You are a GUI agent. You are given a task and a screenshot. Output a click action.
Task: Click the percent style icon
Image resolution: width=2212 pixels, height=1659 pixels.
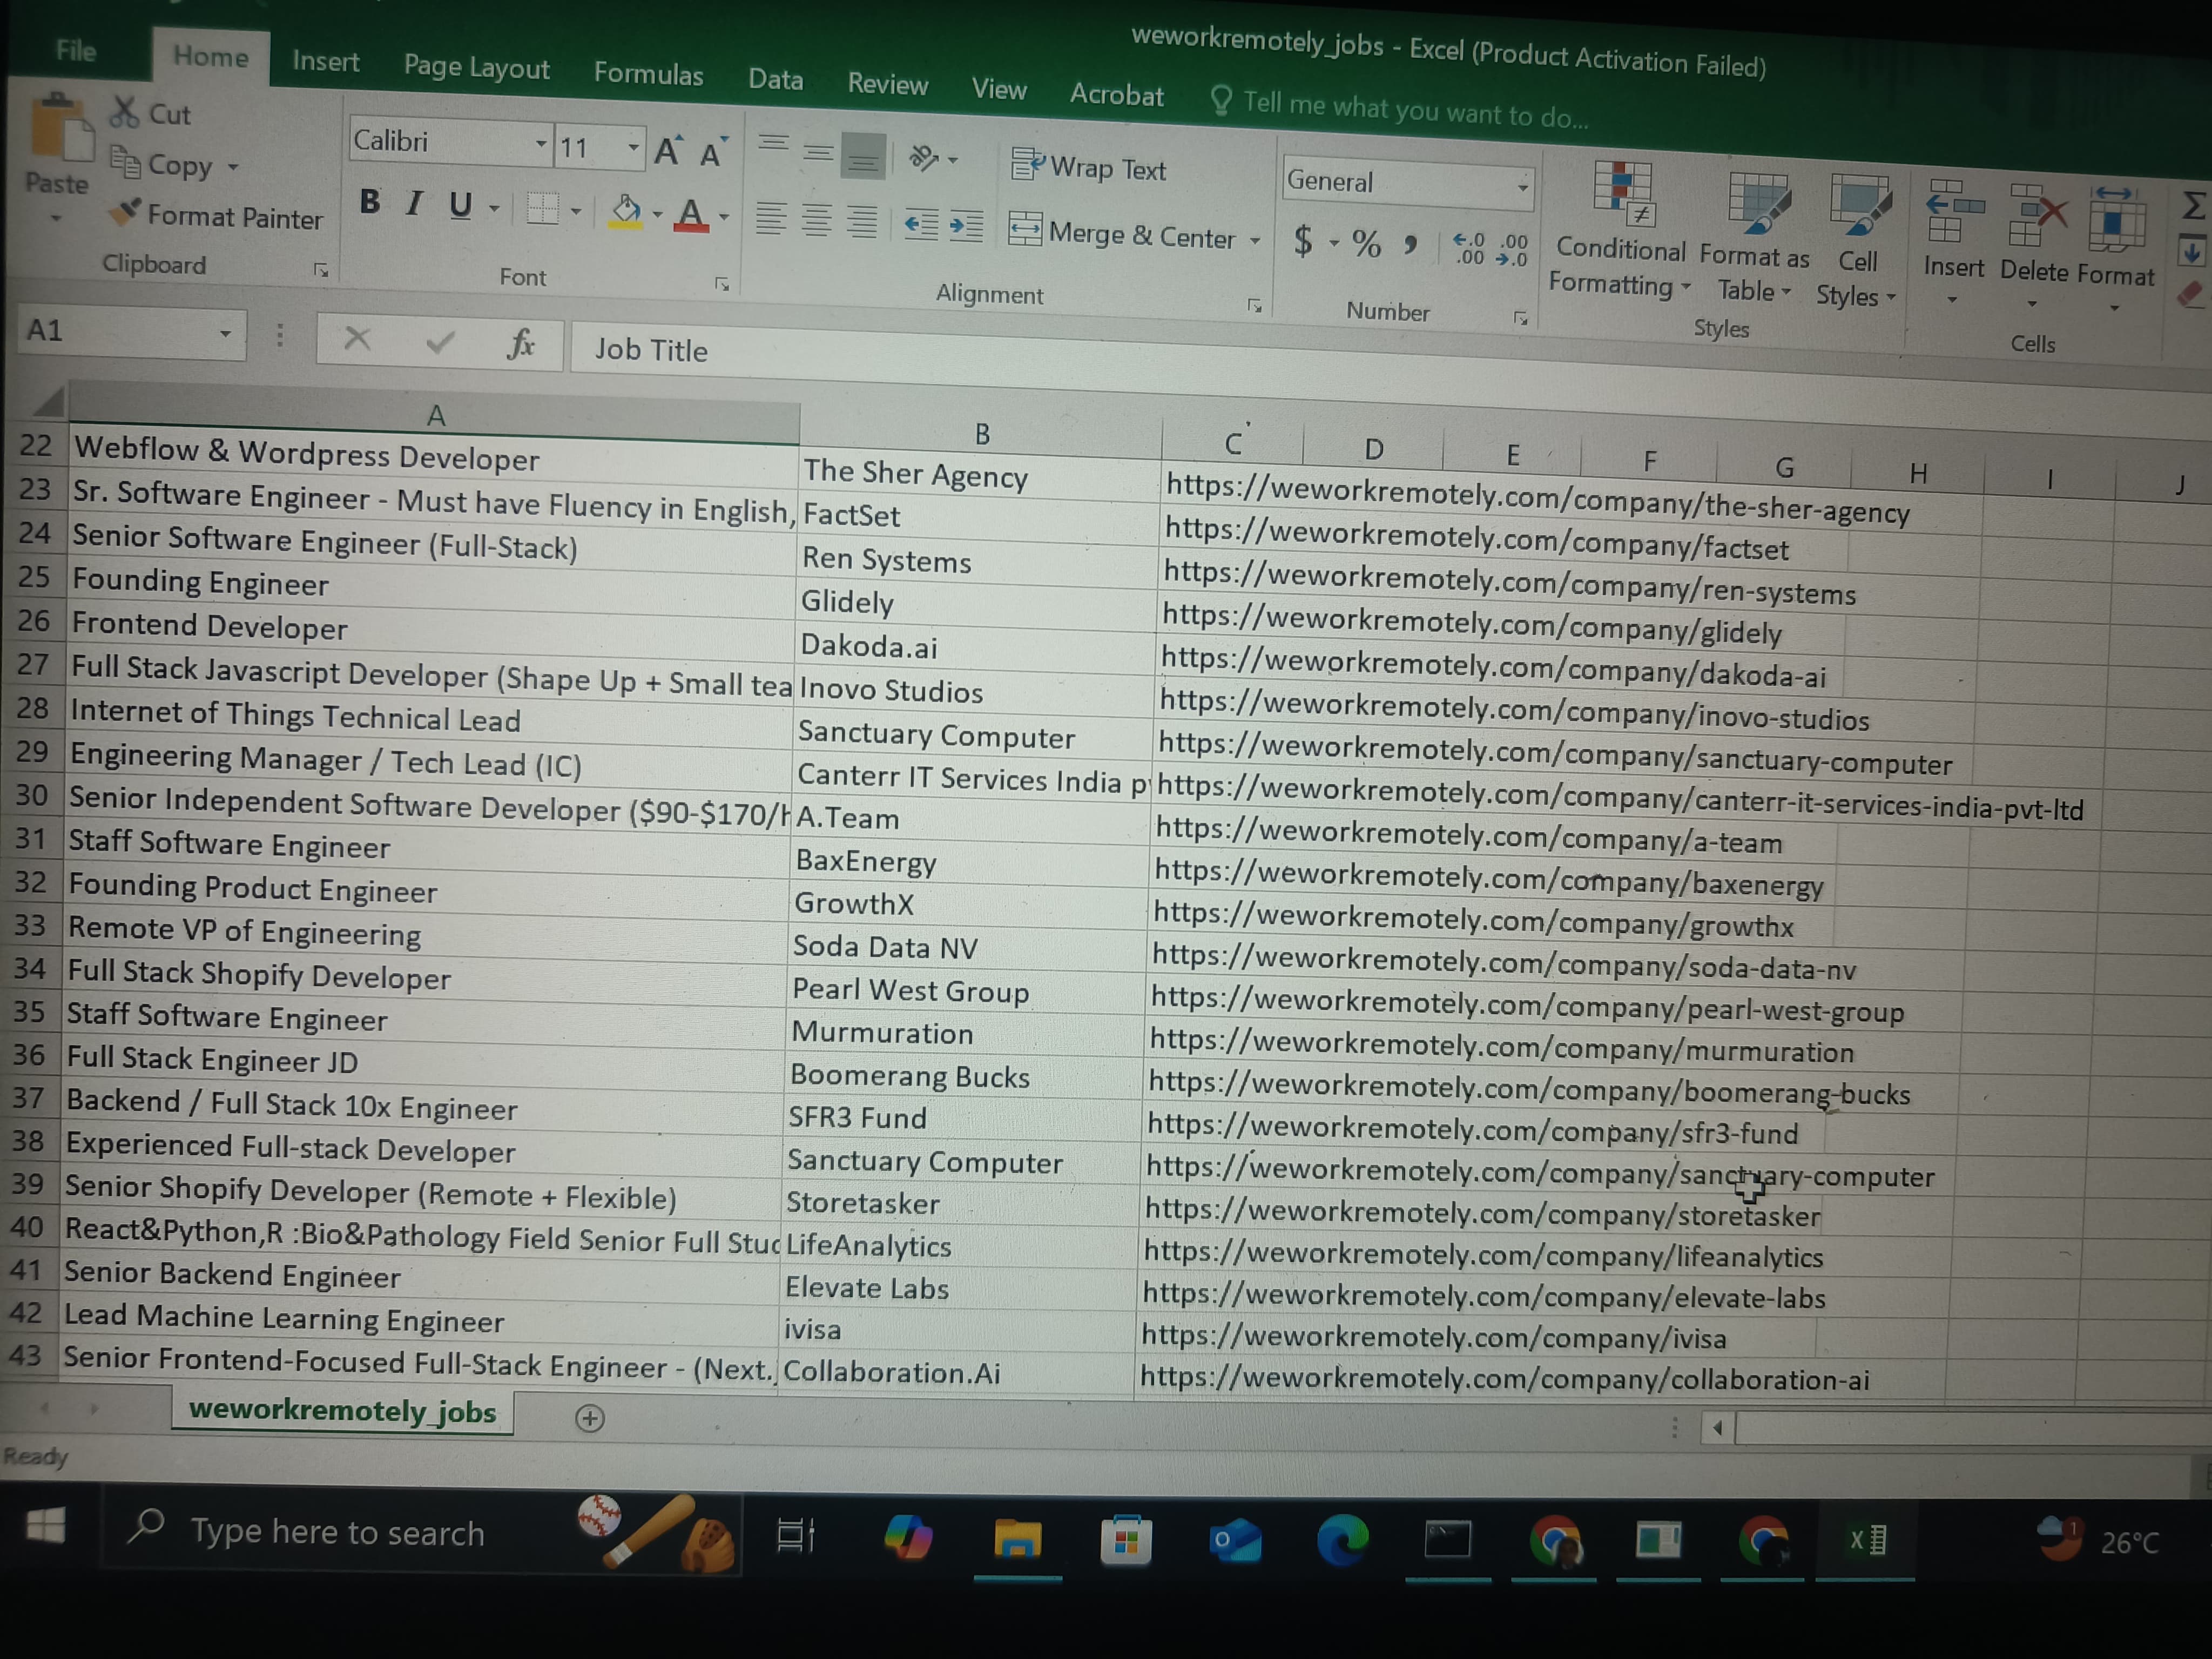tap(1366, 243)
